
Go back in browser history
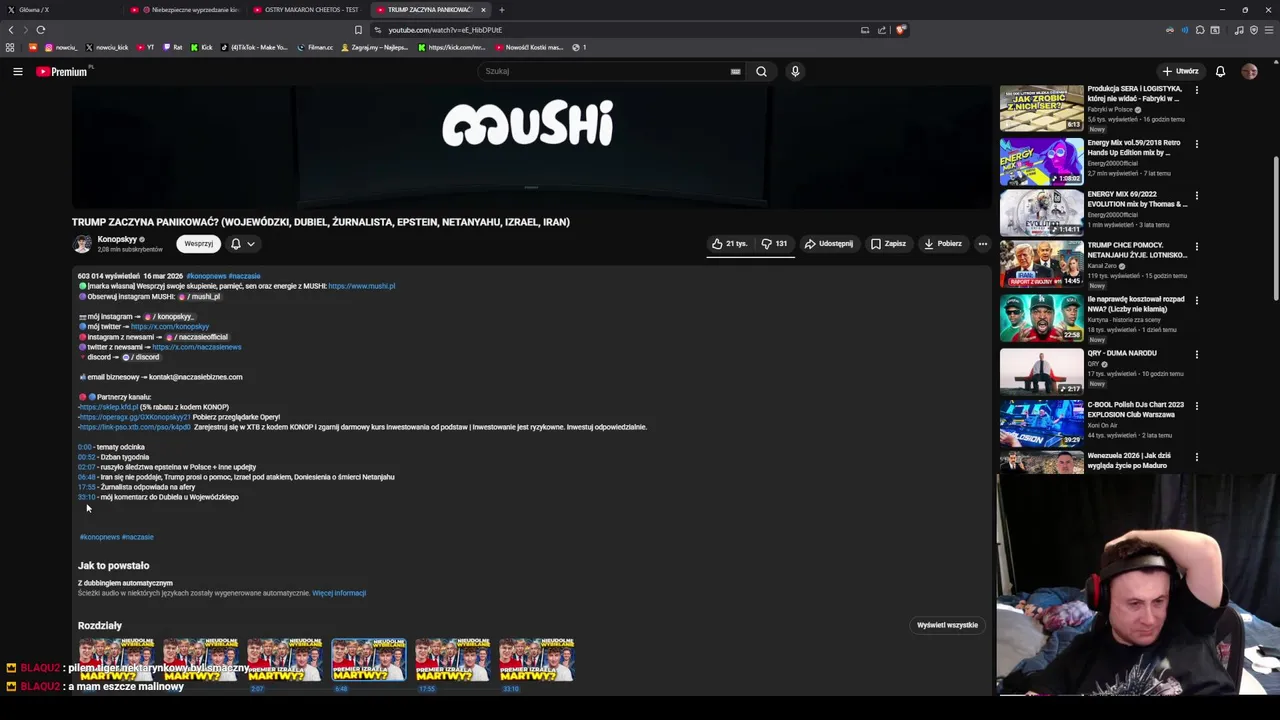pos(11,30)
